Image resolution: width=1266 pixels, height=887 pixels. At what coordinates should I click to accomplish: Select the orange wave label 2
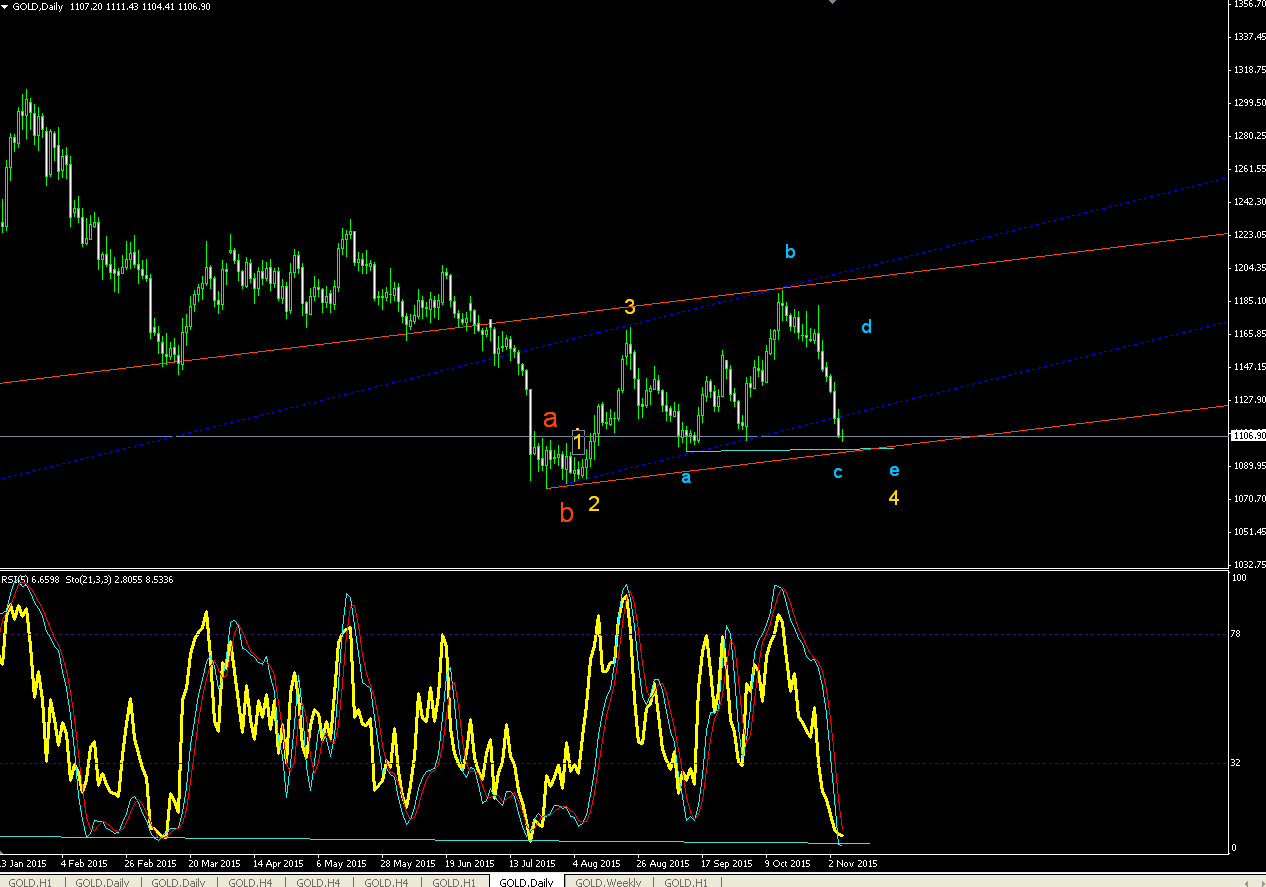[x=594, y=504]
